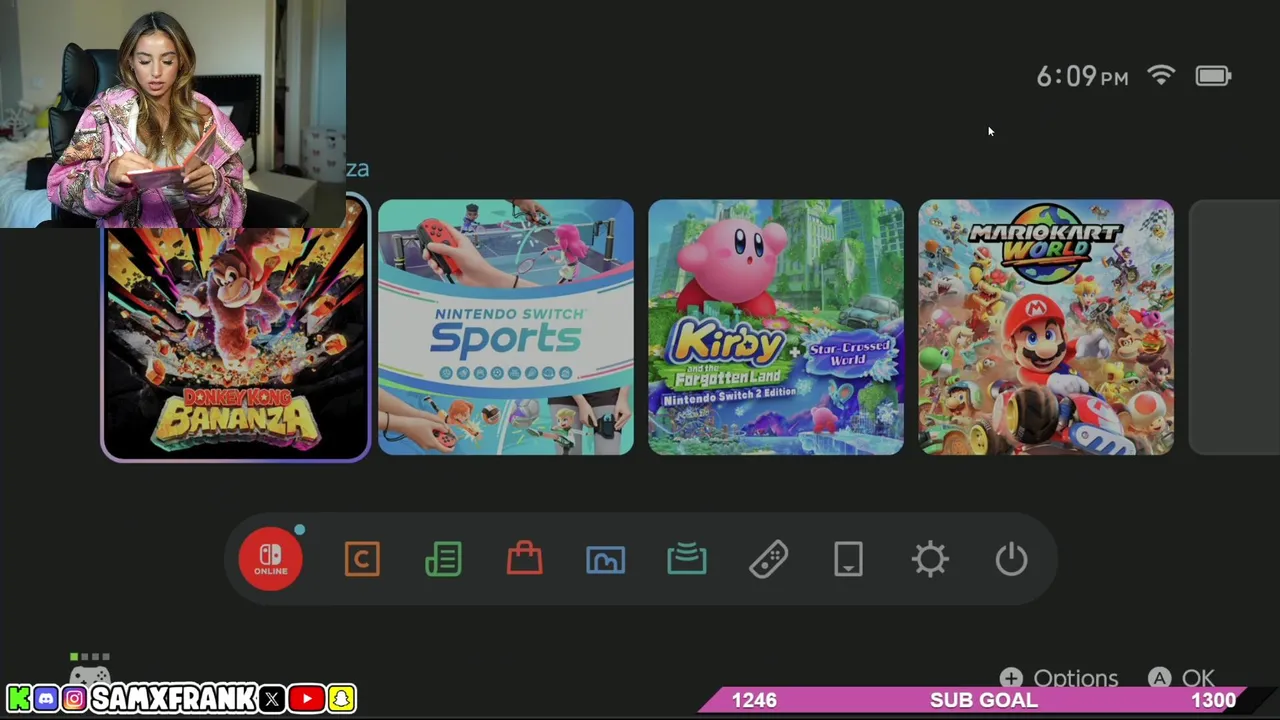Click the A OK button prompt
1280x720 pixels.
pos(1181,678)
